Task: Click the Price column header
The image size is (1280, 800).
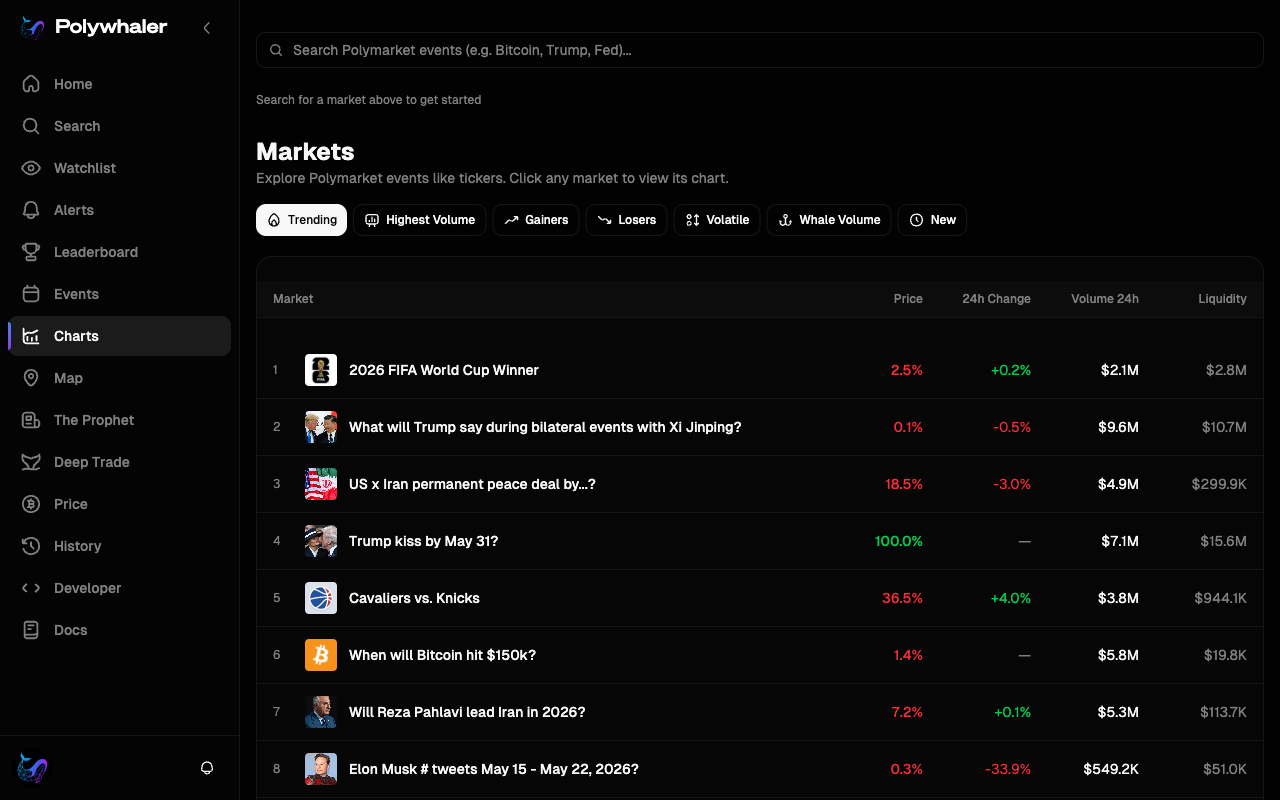Action: point(908,299)
